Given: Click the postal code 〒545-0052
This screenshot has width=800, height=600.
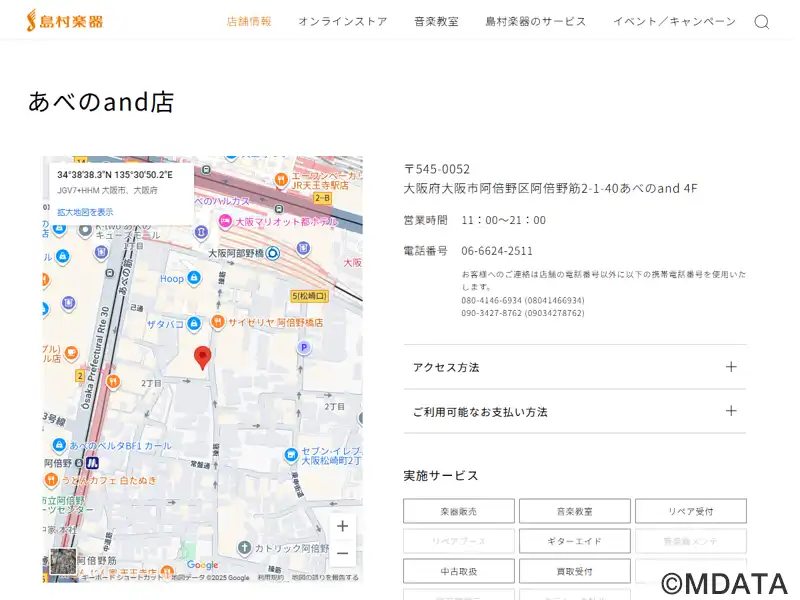Looking at the screenshot, I should pos(437,169).
